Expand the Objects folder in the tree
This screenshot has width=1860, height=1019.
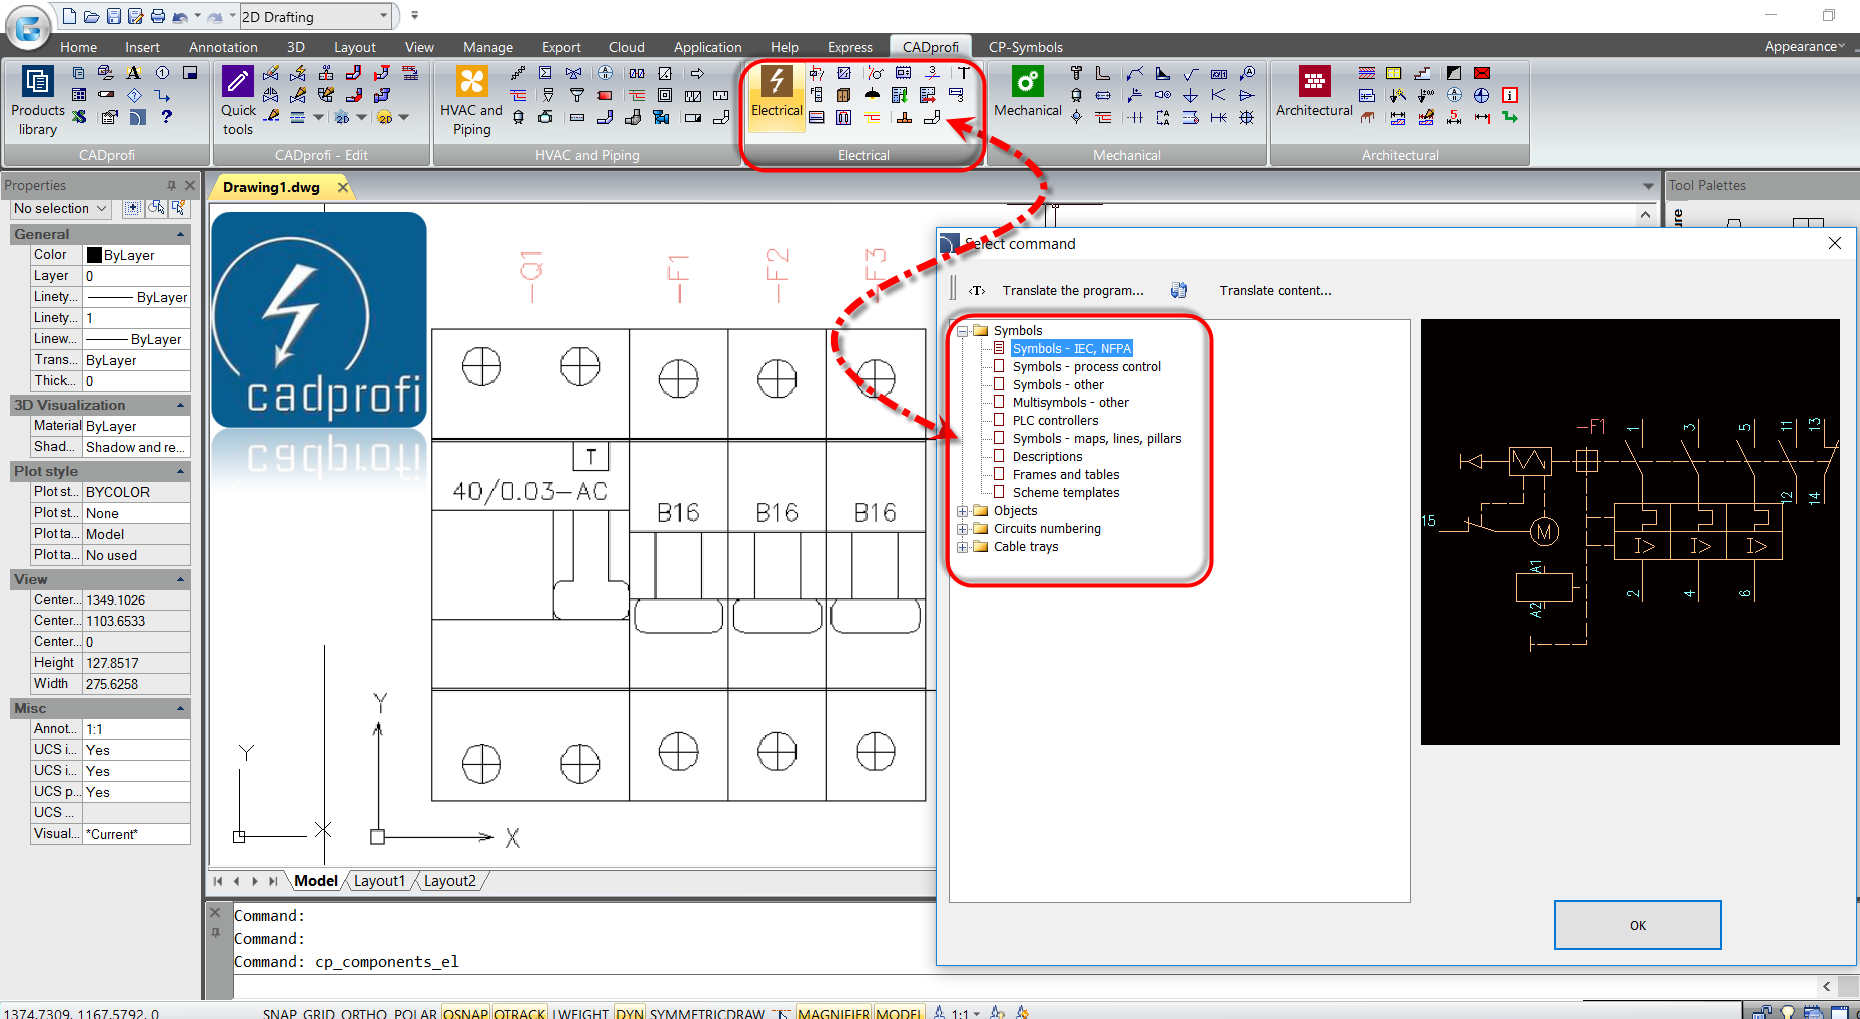coord(963,510)
